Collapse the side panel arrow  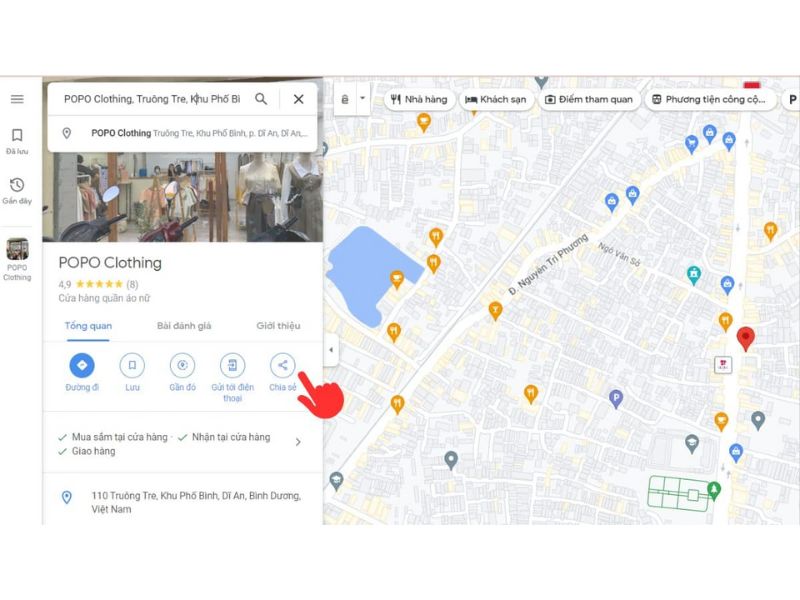[331, 350]
